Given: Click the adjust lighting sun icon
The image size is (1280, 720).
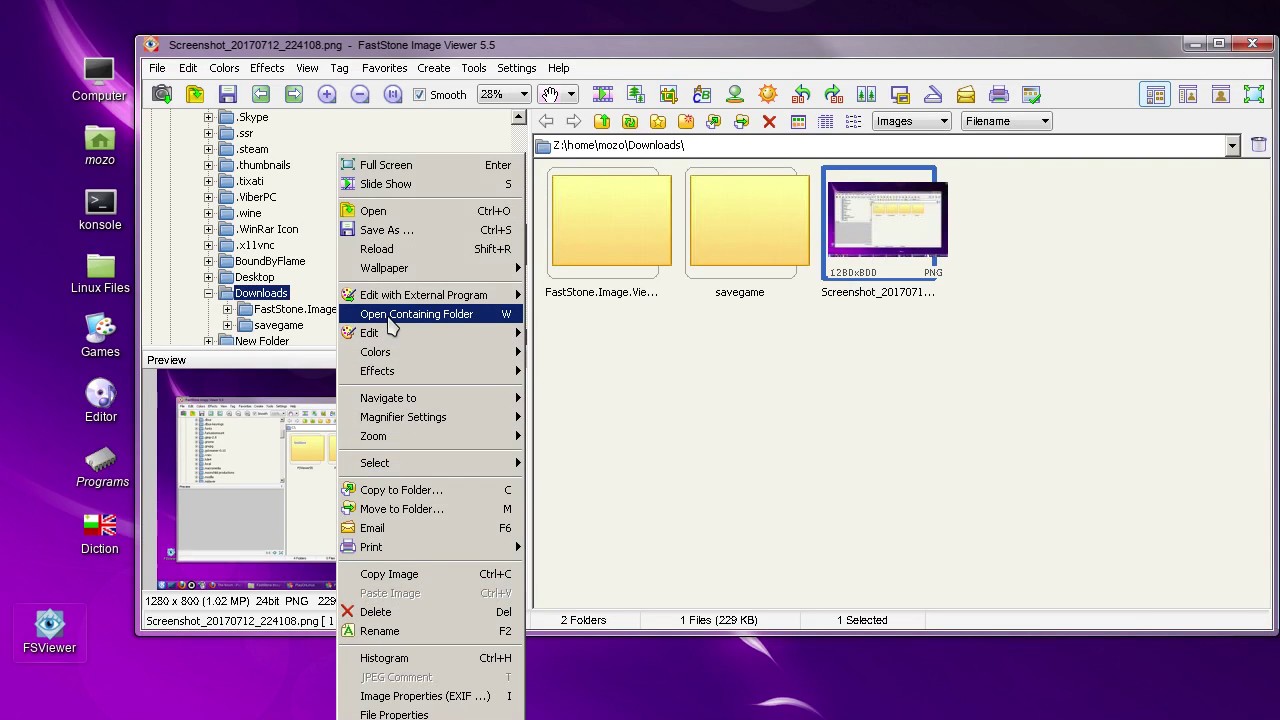Looking at the screenshot, I should (768, 95).
